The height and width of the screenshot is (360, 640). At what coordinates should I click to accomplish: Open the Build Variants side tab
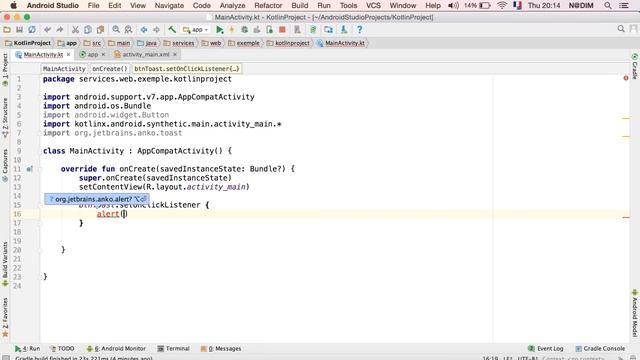5,264
